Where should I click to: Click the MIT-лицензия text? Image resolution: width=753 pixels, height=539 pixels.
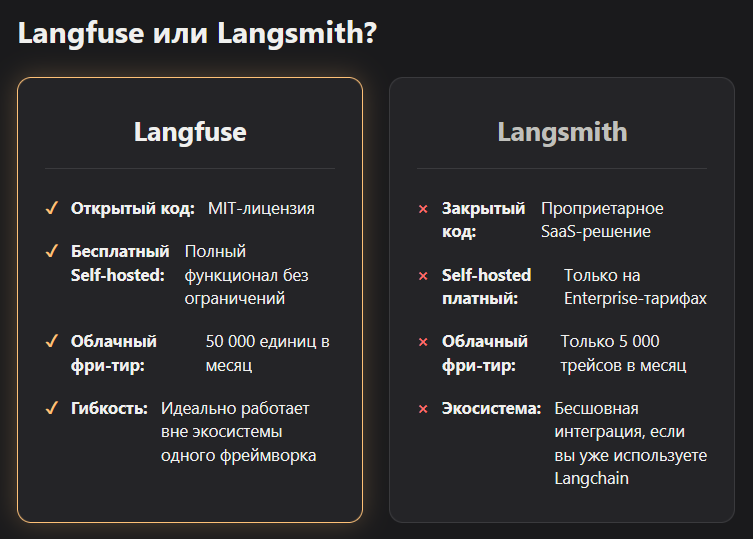[261, 208]
